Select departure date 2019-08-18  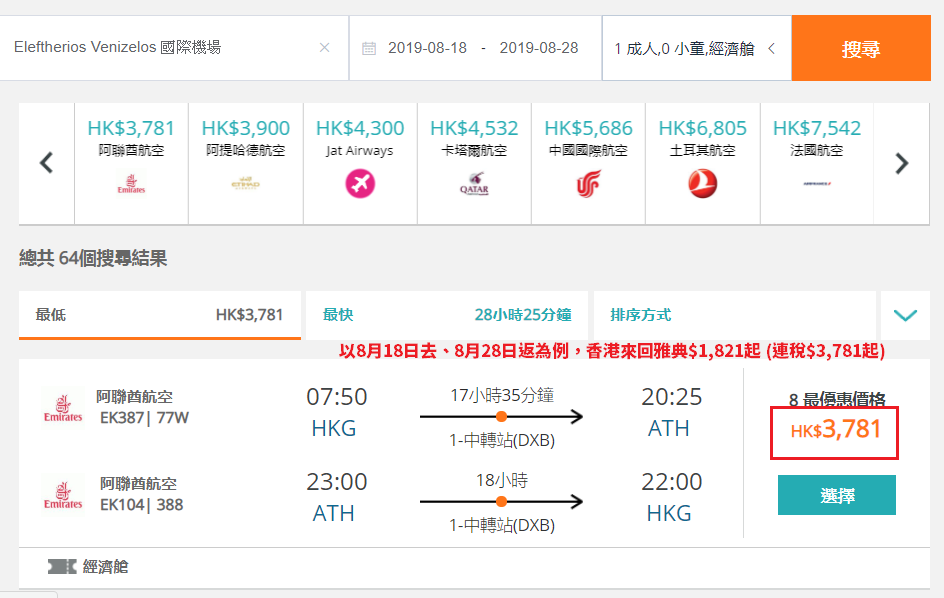pos(427,48)
